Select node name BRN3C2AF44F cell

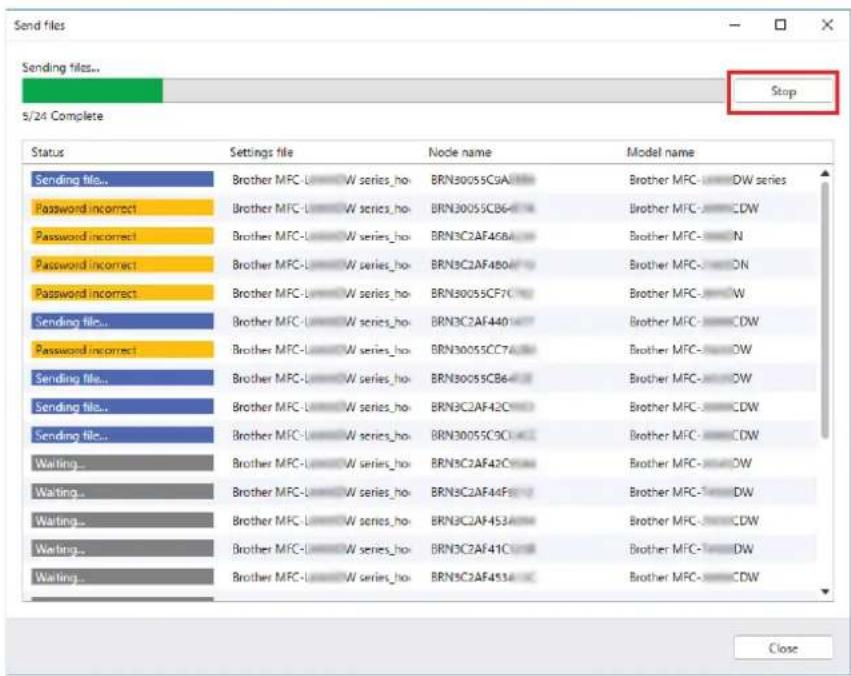click(482, 492)
